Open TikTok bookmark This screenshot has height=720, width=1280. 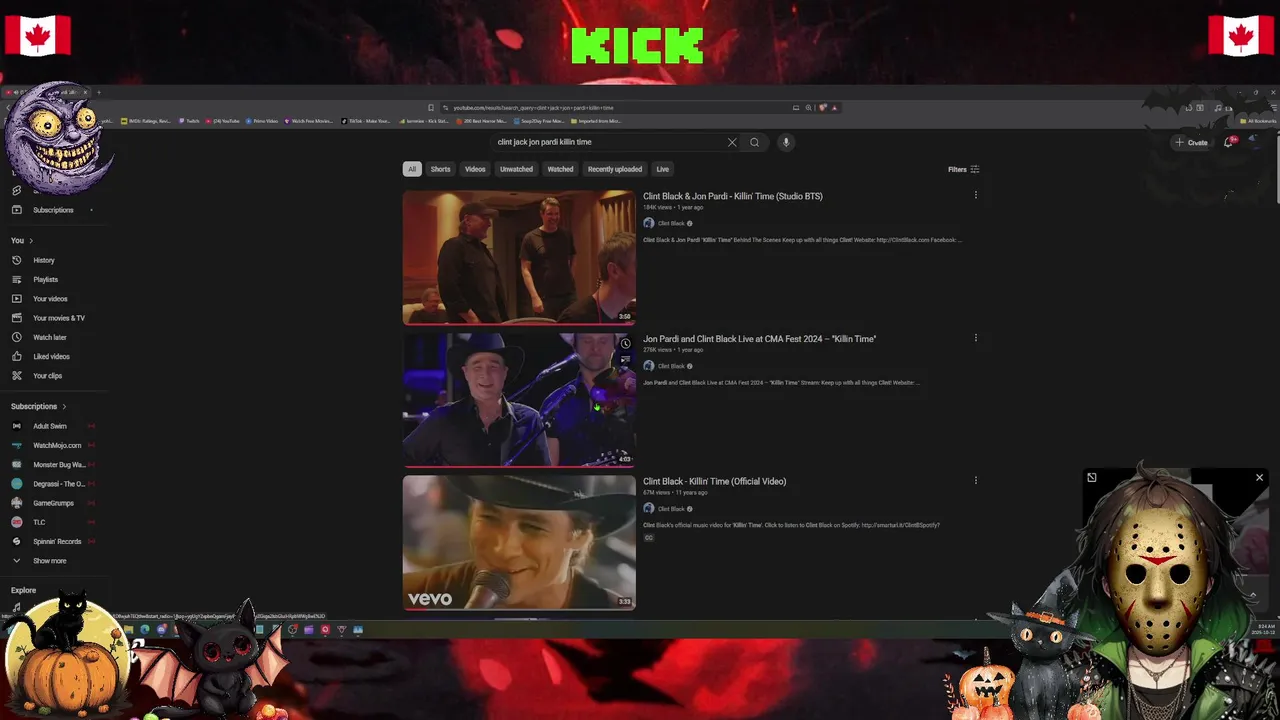click(366, 121)
